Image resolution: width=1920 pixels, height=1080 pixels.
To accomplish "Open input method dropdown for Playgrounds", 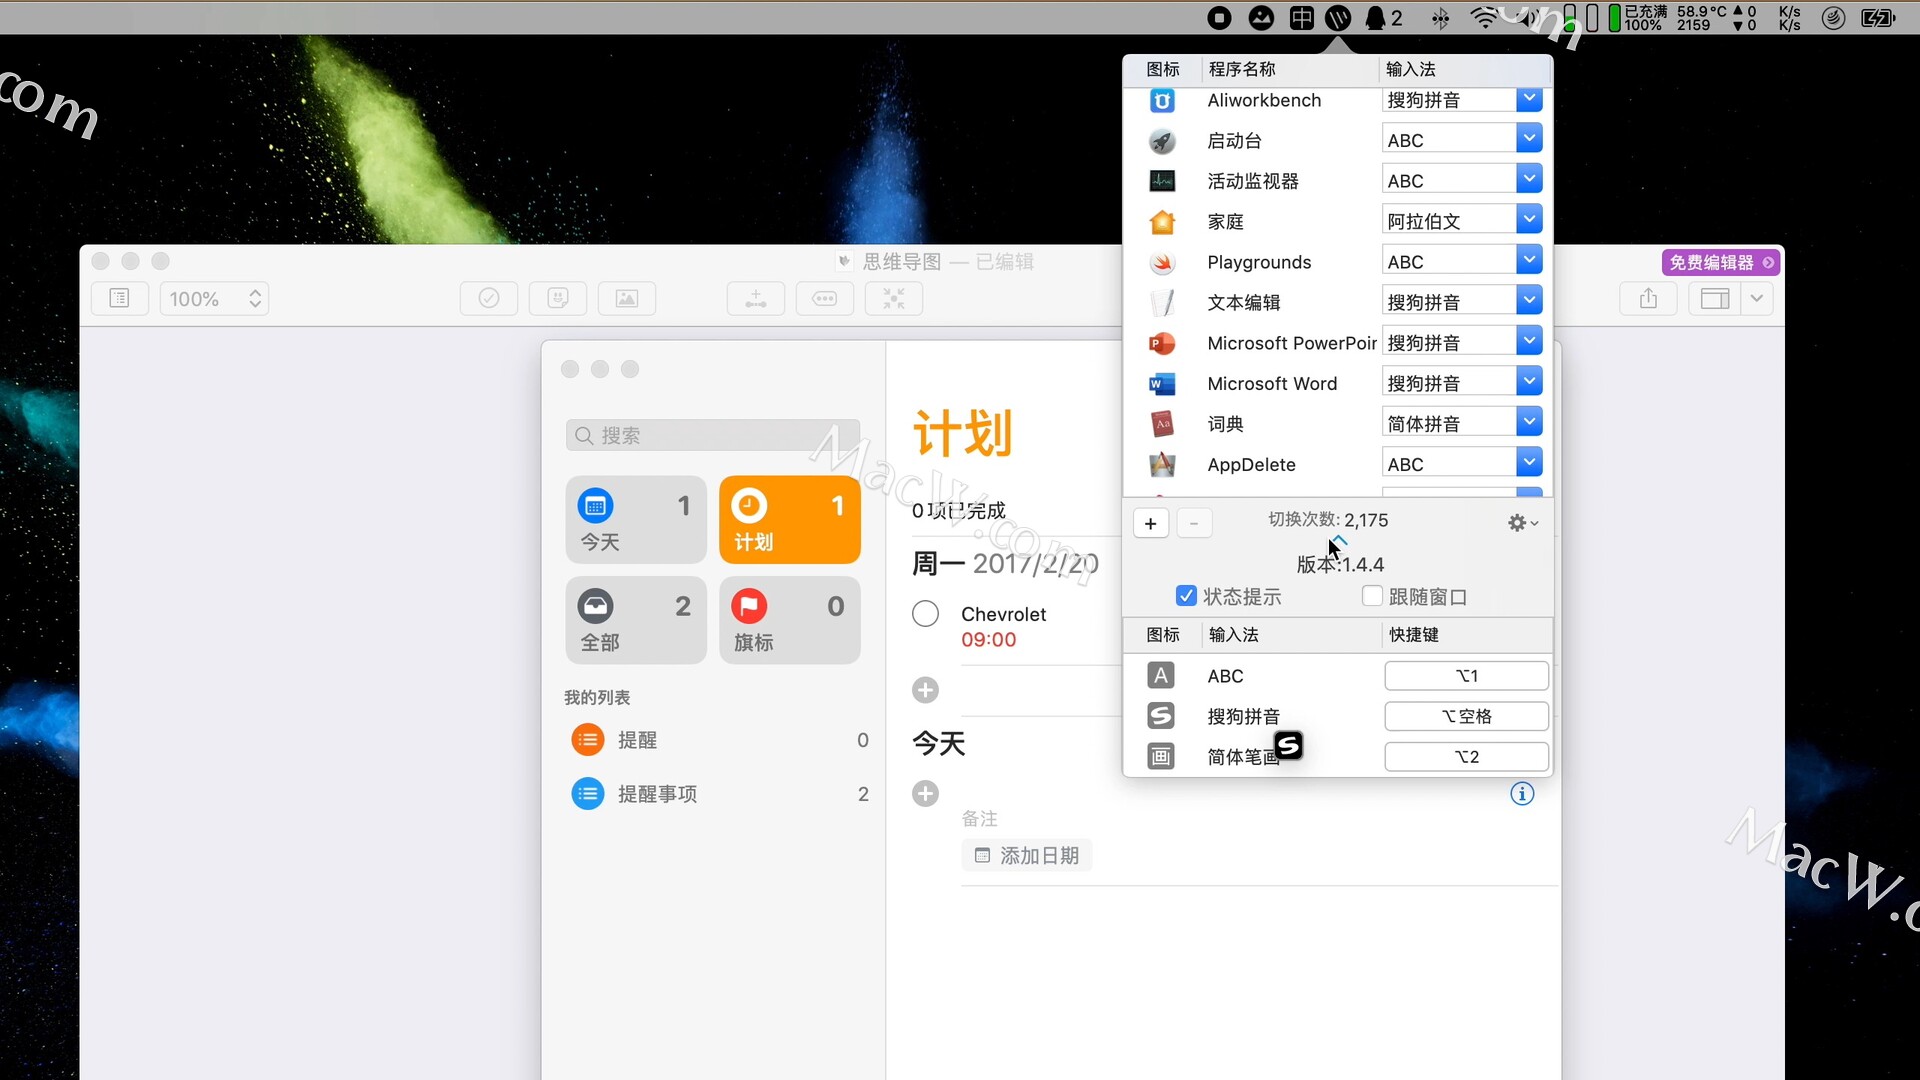I will pyautogui.click(x=1529, y=260).
